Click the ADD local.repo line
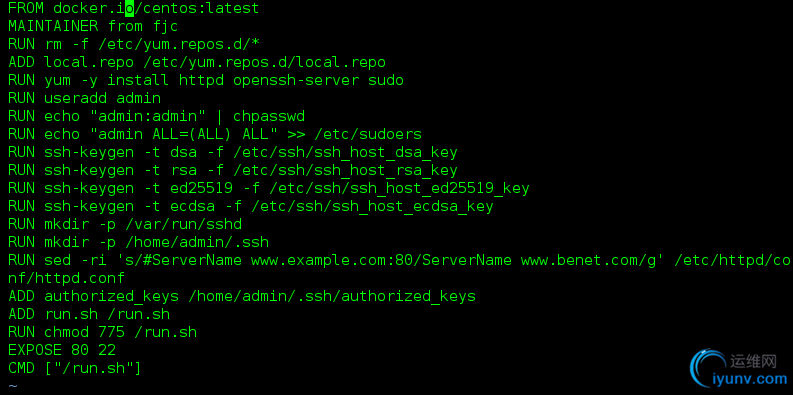The height and width of the screenshot is (395, 793). point(197,62)
